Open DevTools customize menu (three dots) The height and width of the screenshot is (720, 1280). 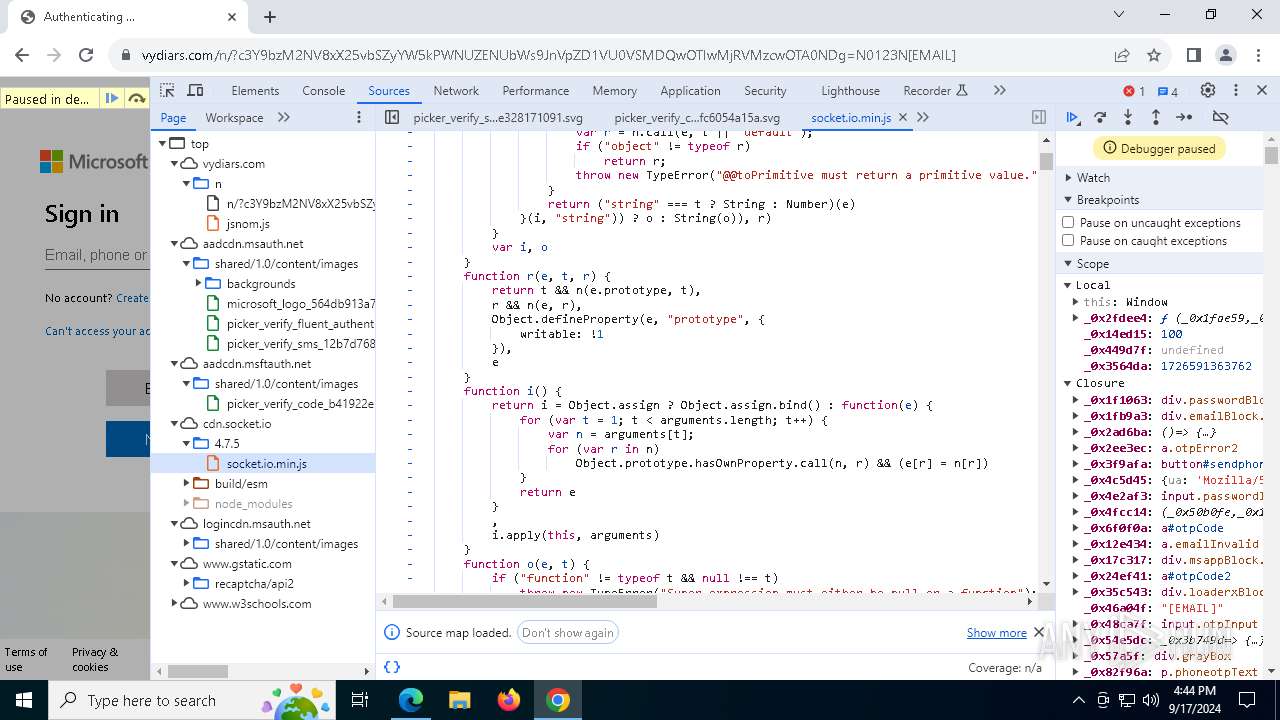(x=1236, y=90)
